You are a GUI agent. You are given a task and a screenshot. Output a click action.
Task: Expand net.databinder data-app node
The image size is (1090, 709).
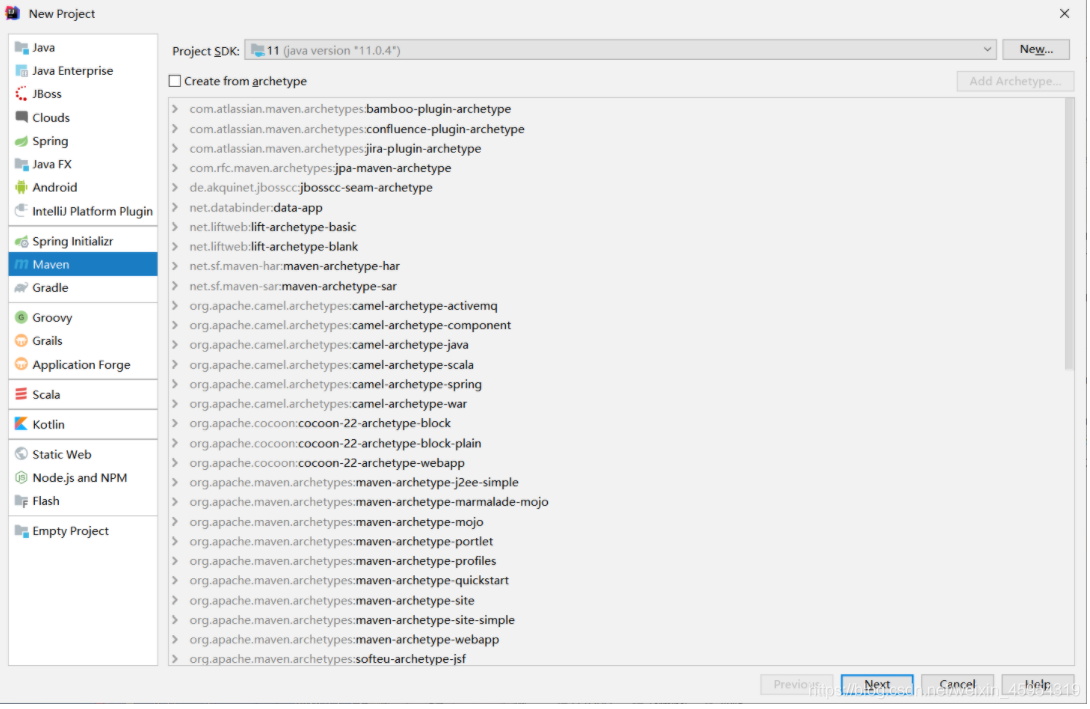[x=175, y=207]
